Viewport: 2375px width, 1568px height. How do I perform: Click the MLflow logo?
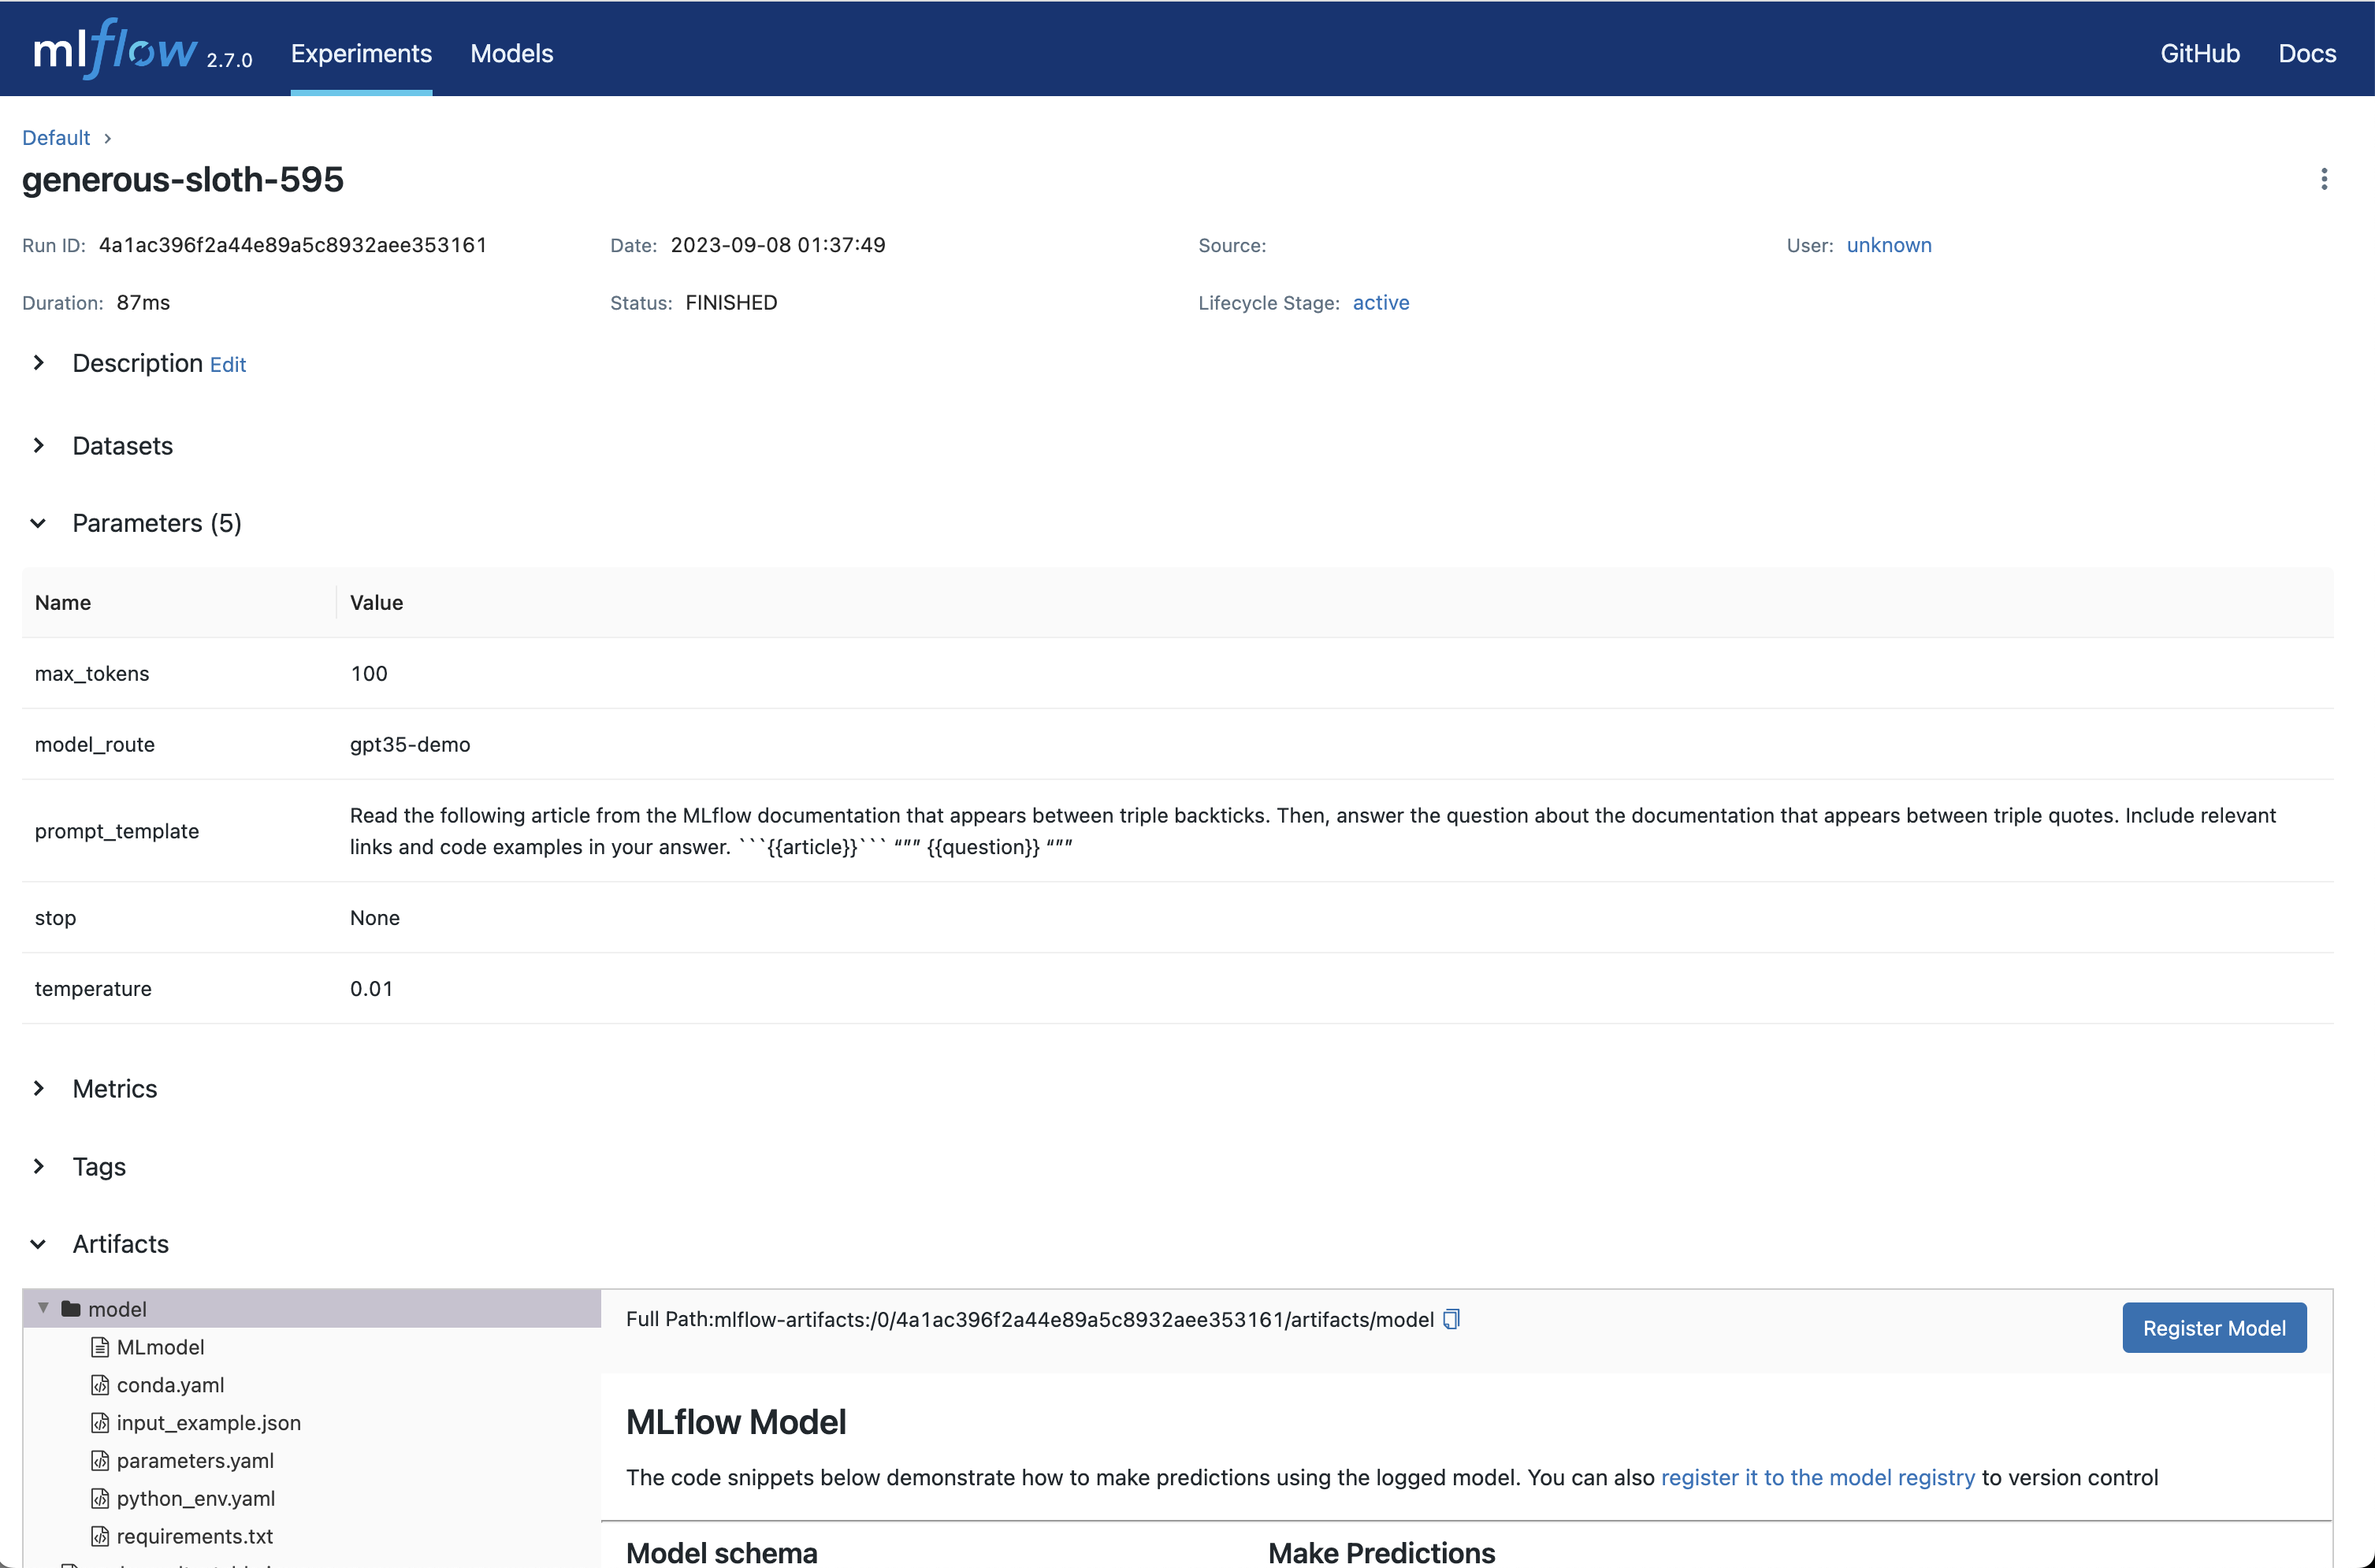116,50
